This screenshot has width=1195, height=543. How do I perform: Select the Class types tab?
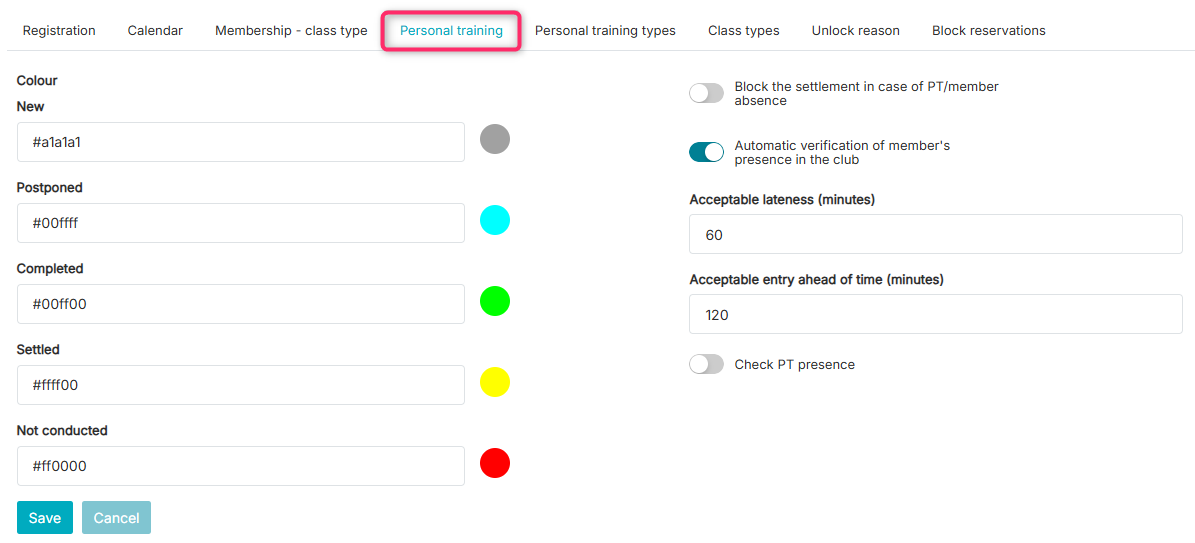pyautogui.click(x=744, y=31)
